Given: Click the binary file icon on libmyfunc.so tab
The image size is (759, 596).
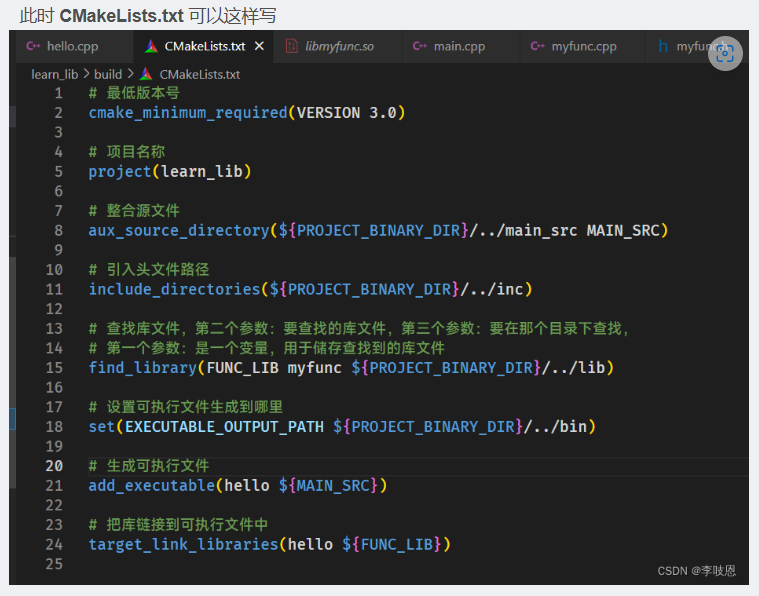Looking at the screenshot, I should (x=291, y=46).
